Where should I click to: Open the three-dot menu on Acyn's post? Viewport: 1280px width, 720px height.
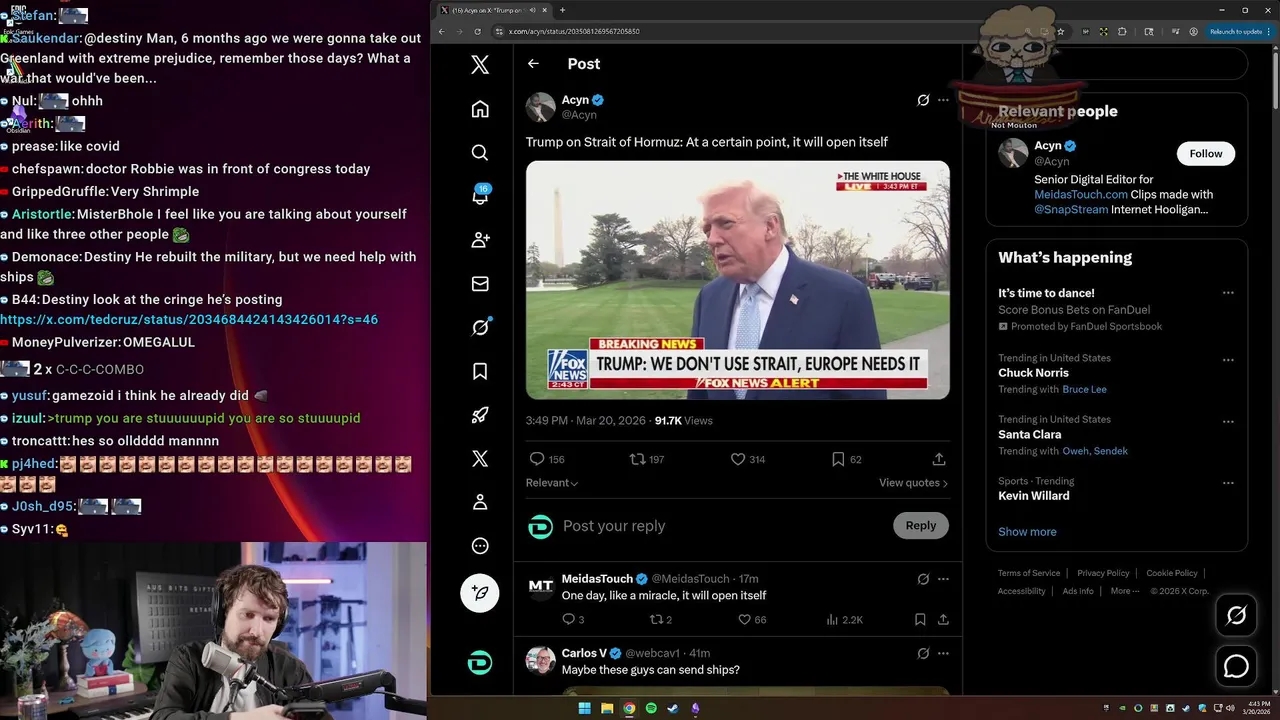(x=943, y=100)
